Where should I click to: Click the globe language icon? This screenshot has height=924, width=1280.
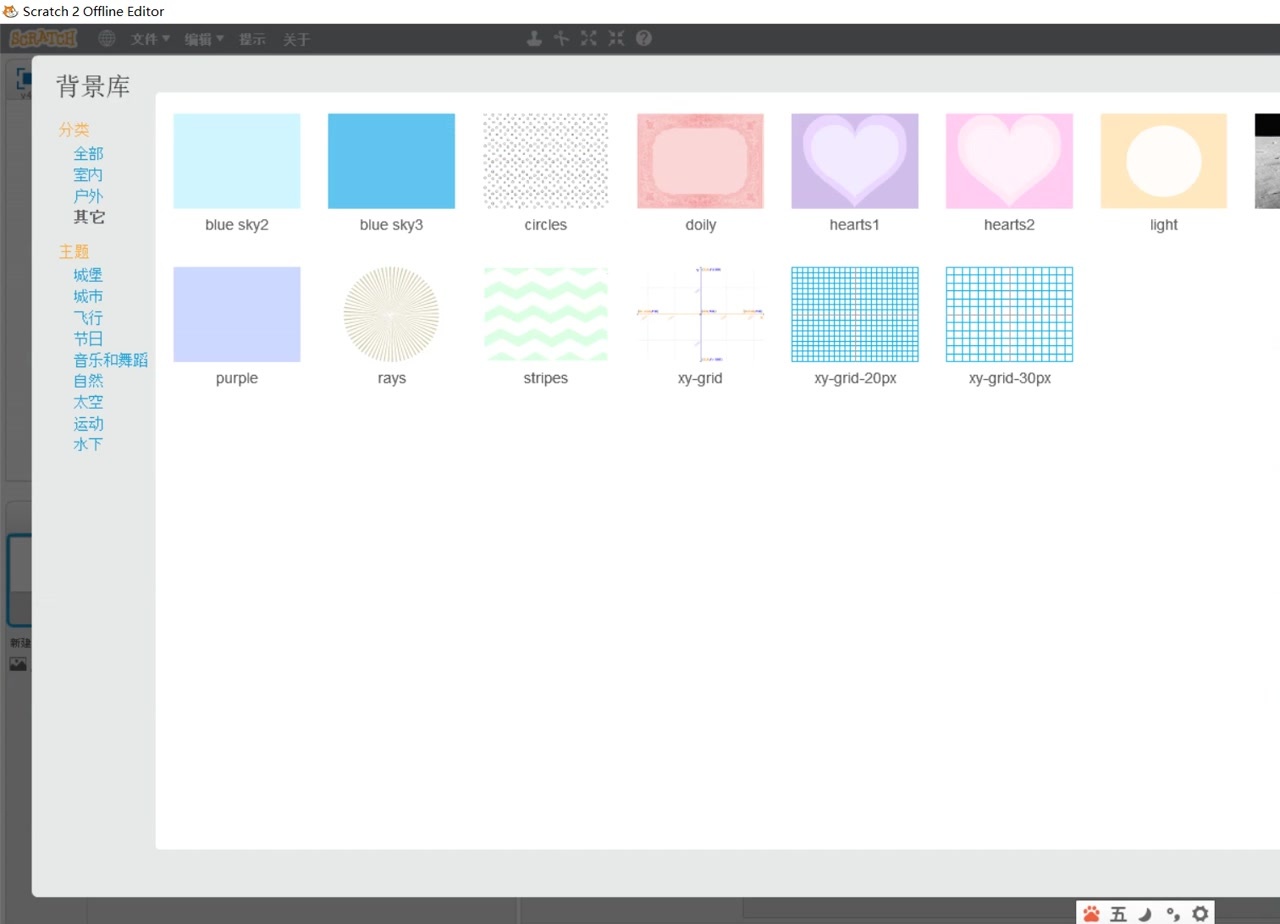pos(107,39)
